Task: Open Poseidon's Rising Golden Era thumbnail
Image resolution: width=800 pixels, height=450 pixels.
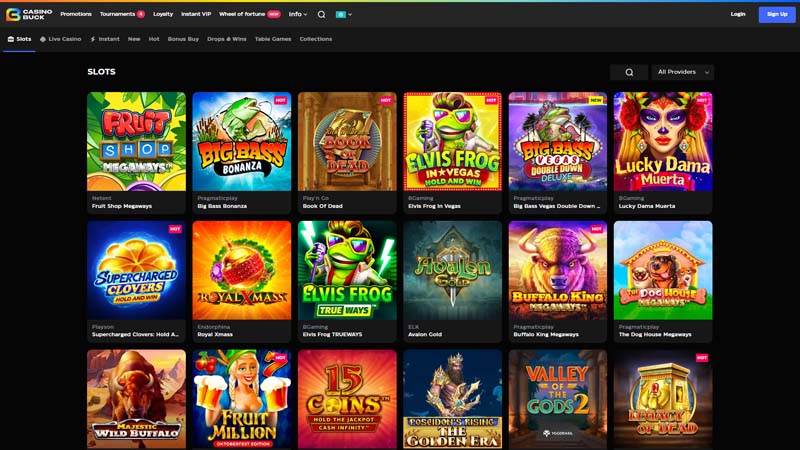Action: (453, 399)
